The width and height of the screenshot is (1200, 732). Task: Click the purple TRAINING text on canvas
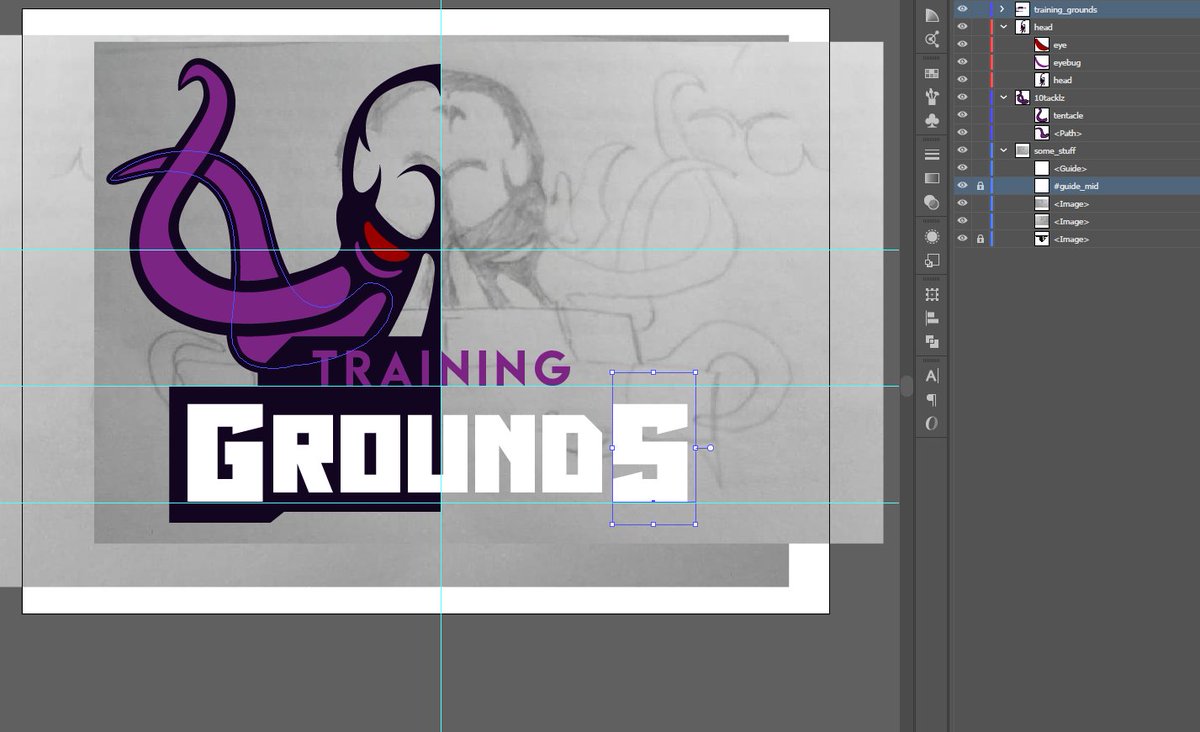pyautogui.click(x=441, y=368)
